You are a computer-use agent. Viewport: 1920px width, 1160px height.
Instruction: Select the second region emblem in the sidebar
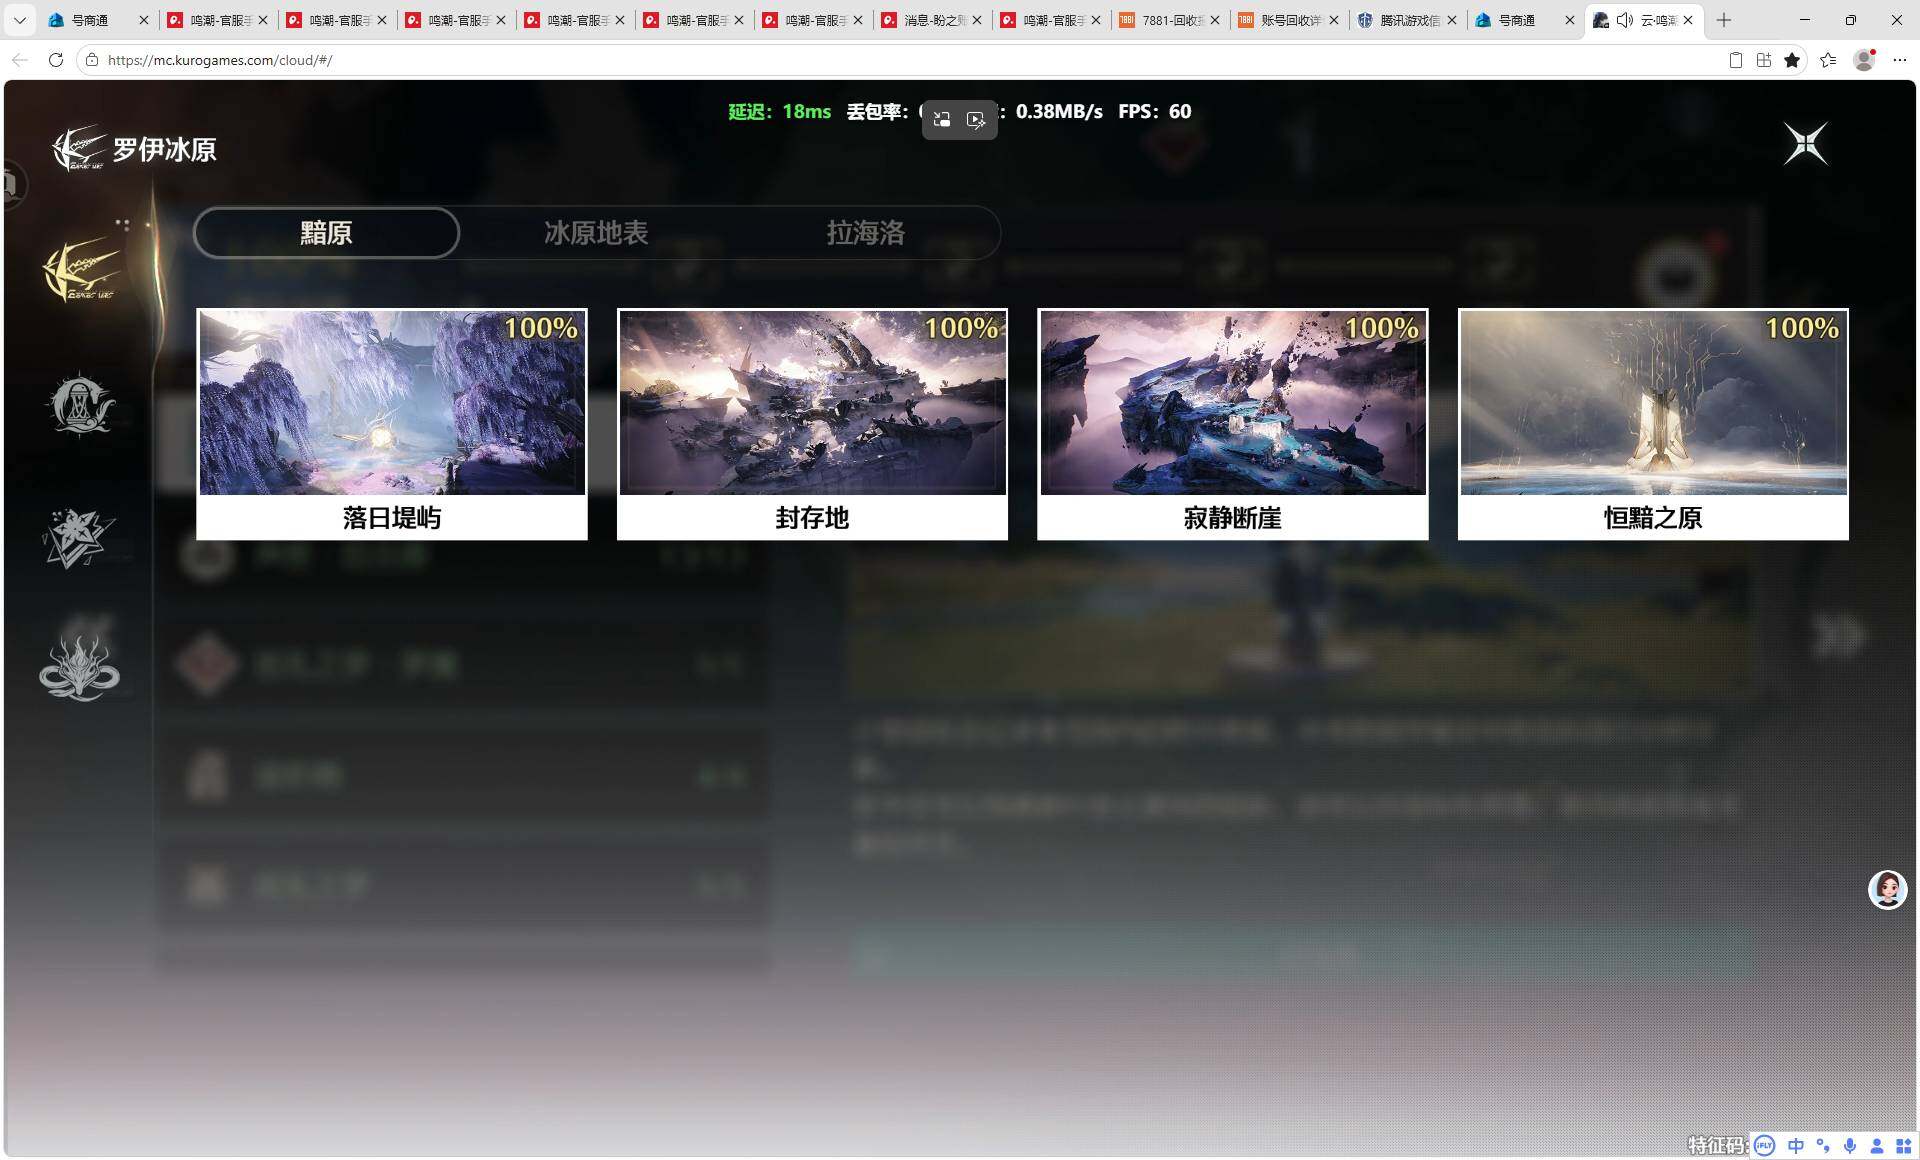(81, 404)
